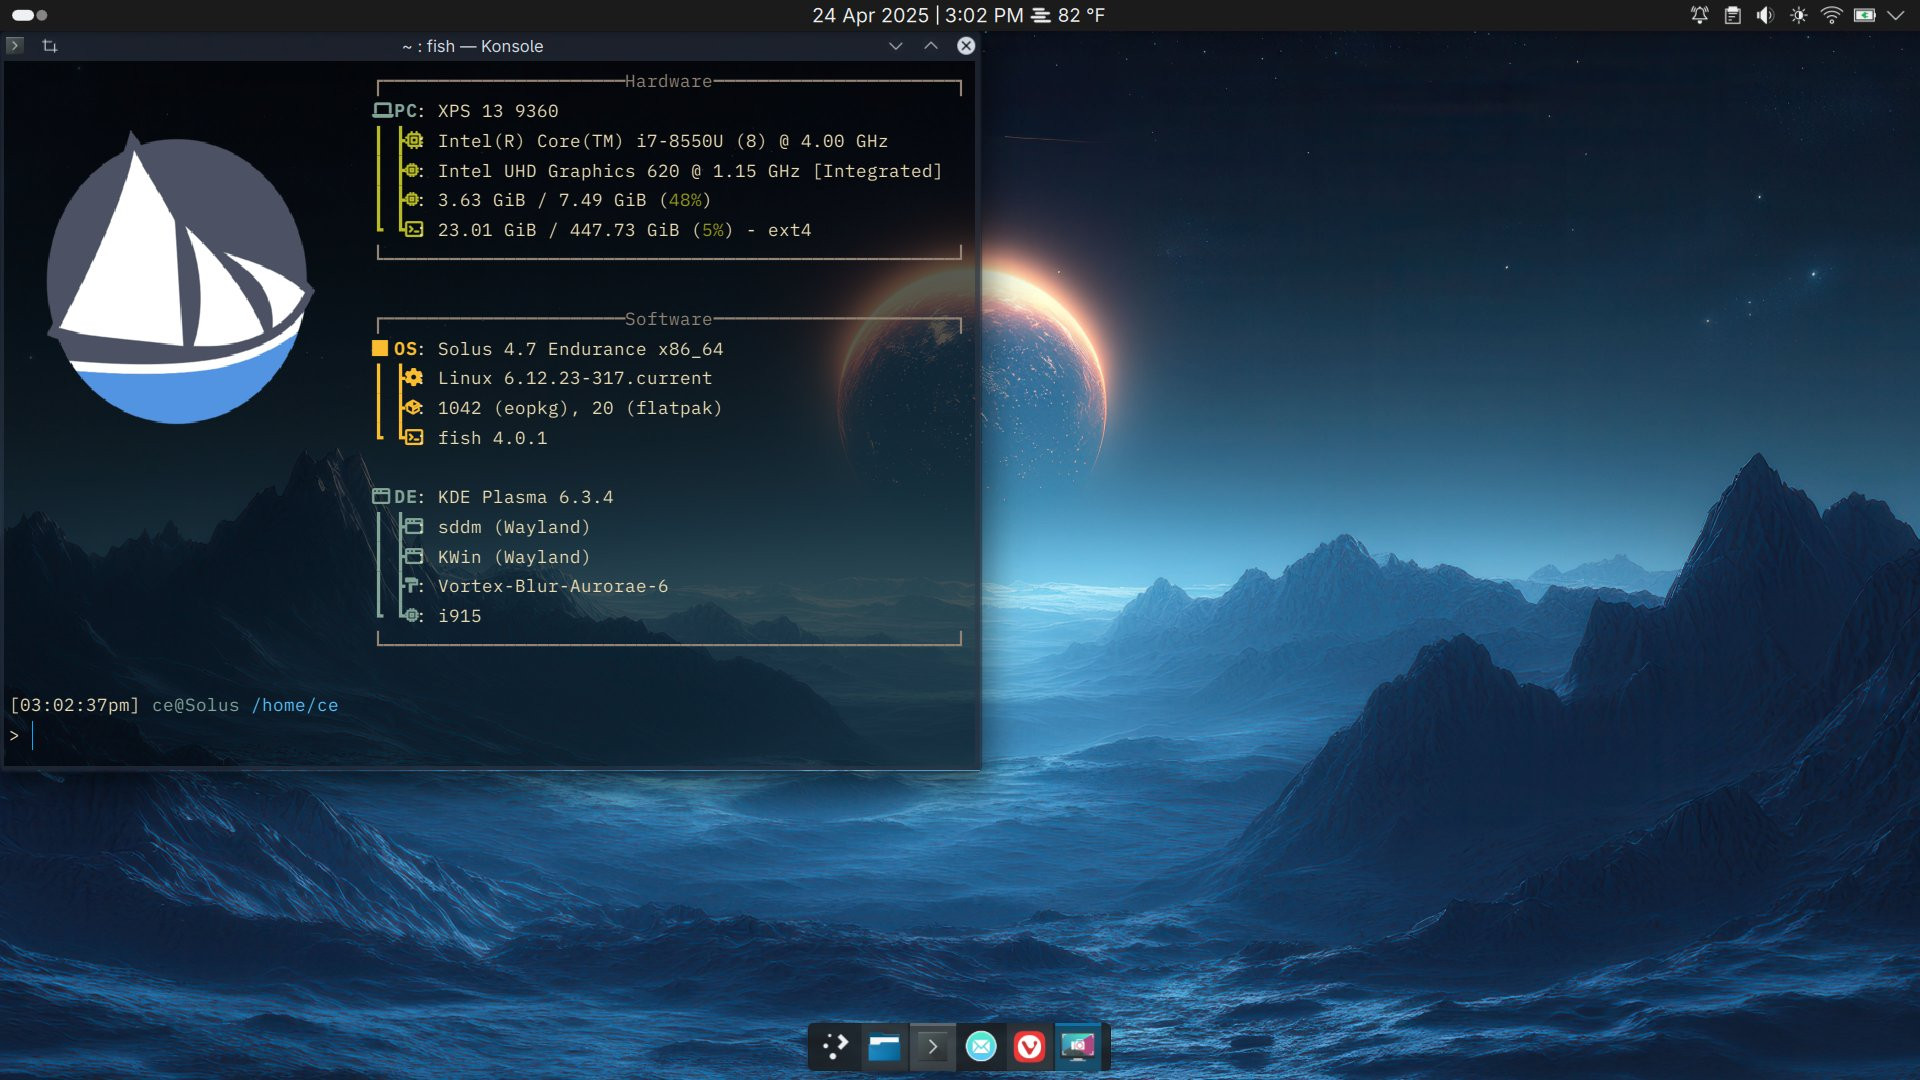
Task: Open the battery and power tray icon
Action: (x=1865, y=15)
